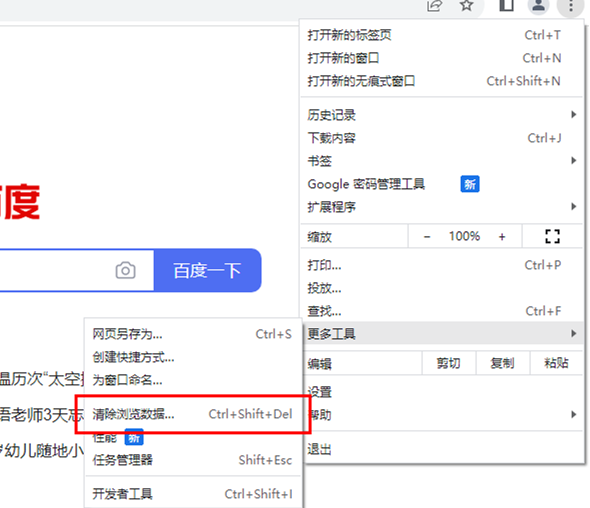
Task: Expand the 扩展程序 submenu
Action: coord(442,207)
